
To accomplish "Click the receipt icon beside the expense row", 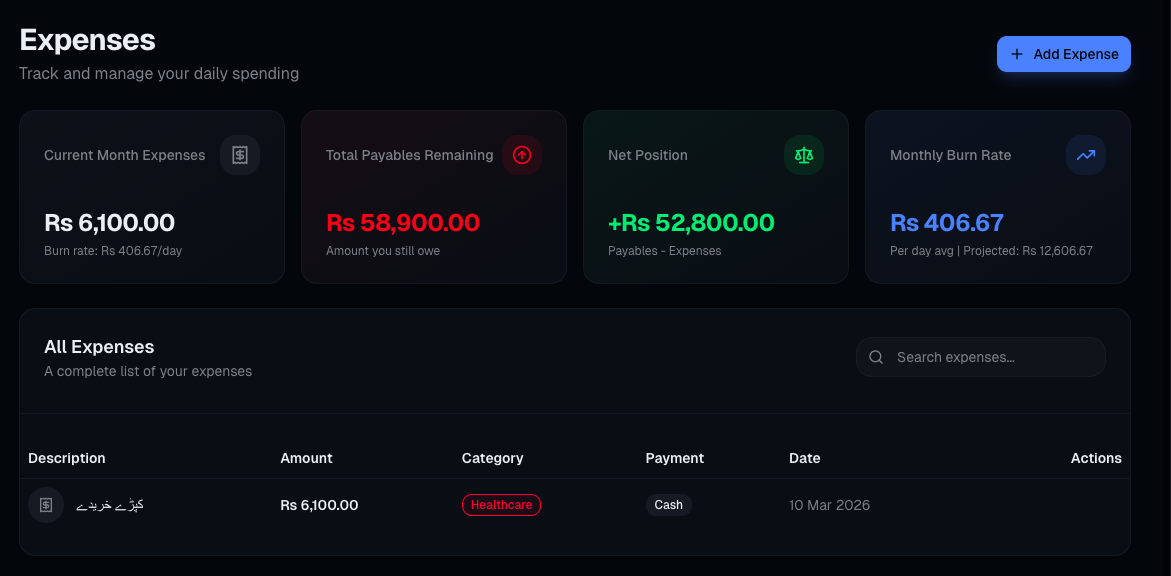I will [46, 505].
